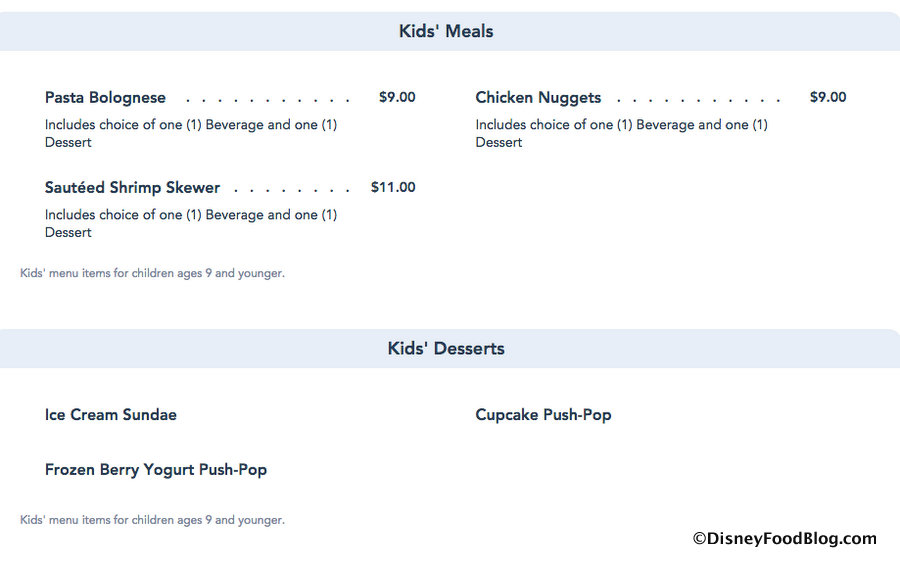Viewport: 900px width, 566px height.
Task: Click the description text under Chicken Nuggets
Action: pos(621,133)
